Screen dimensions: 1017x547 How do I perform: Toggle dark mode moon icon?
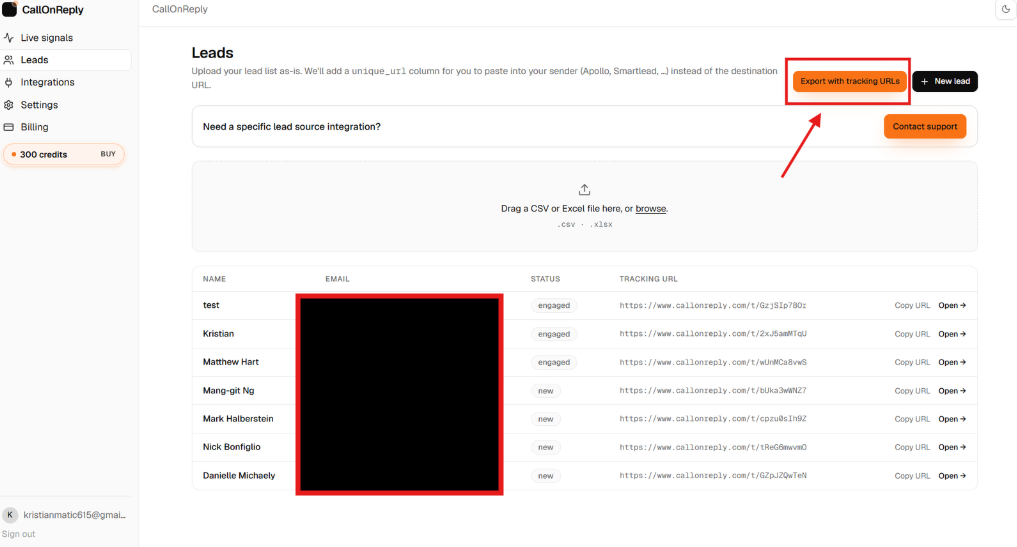point(1006,9)
